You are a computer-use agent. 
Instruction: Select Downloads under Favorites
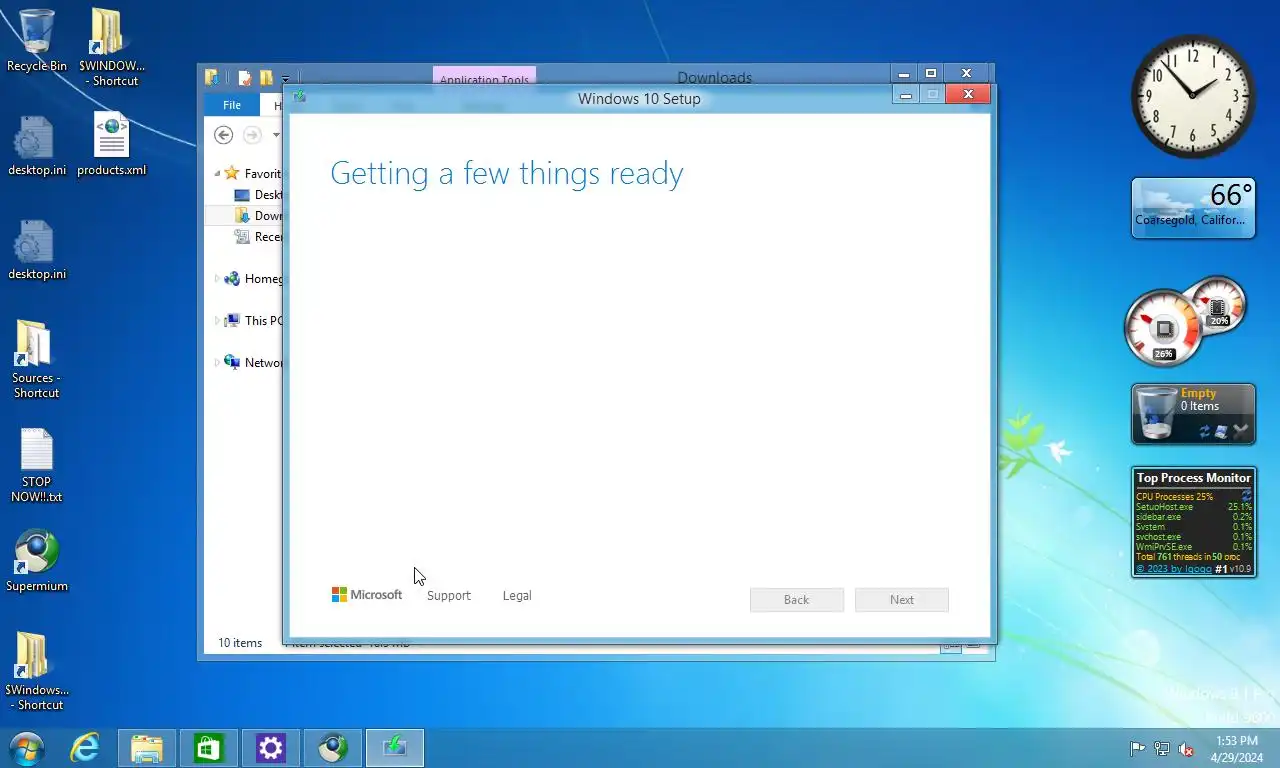(x=257, y=216)
